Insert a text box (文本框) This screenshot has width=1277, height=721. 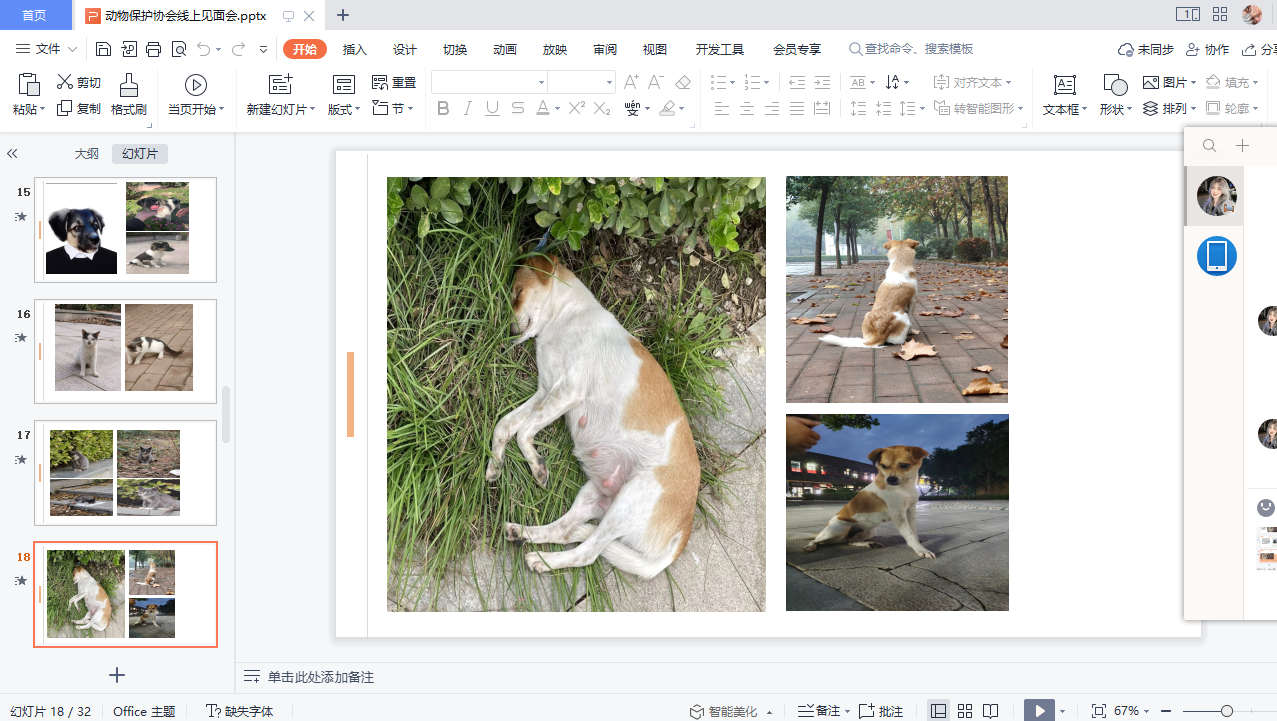(x=1065, y=95)
